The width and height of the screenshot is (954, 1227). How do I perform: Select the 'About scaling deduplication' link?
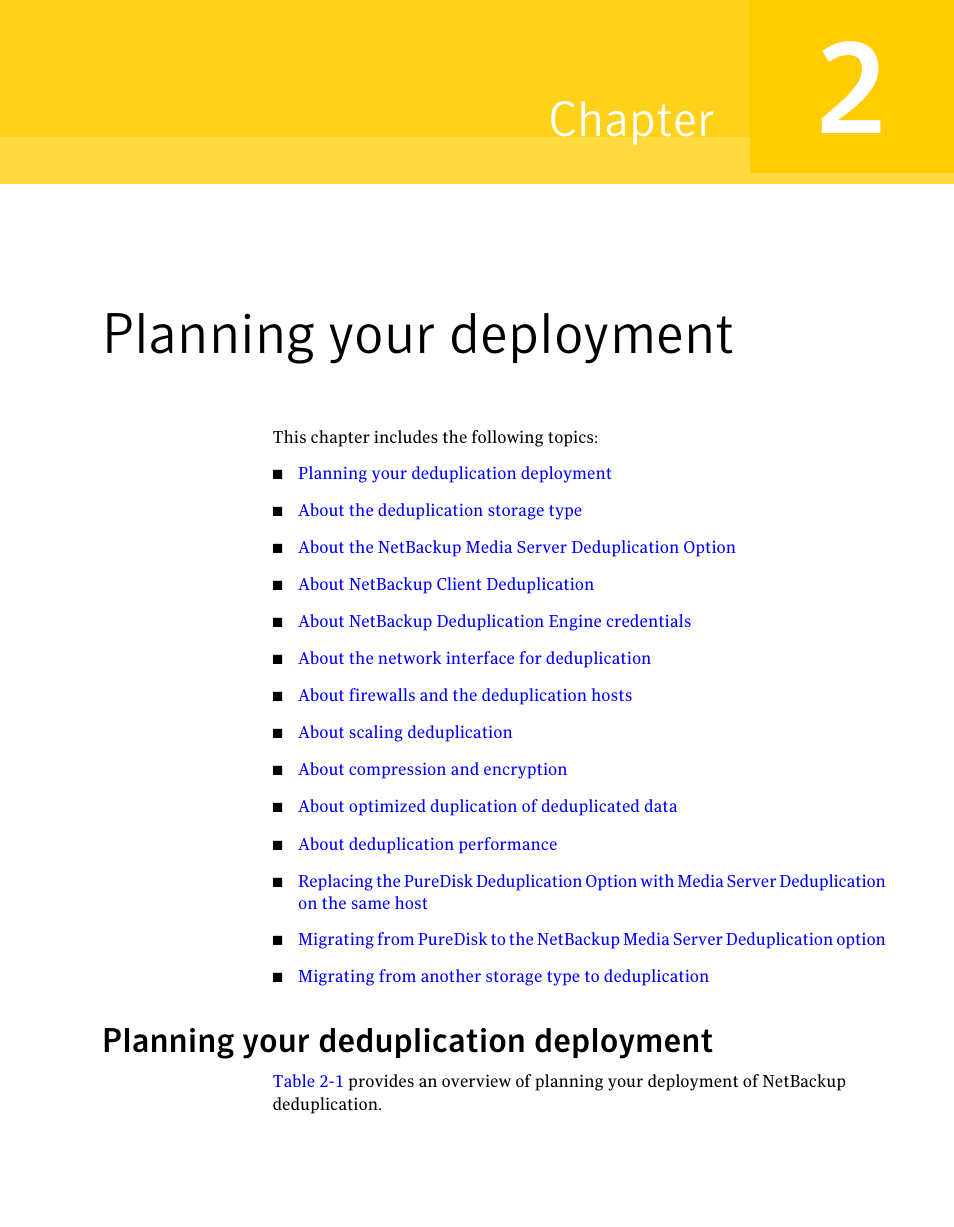tap(405, 733)
